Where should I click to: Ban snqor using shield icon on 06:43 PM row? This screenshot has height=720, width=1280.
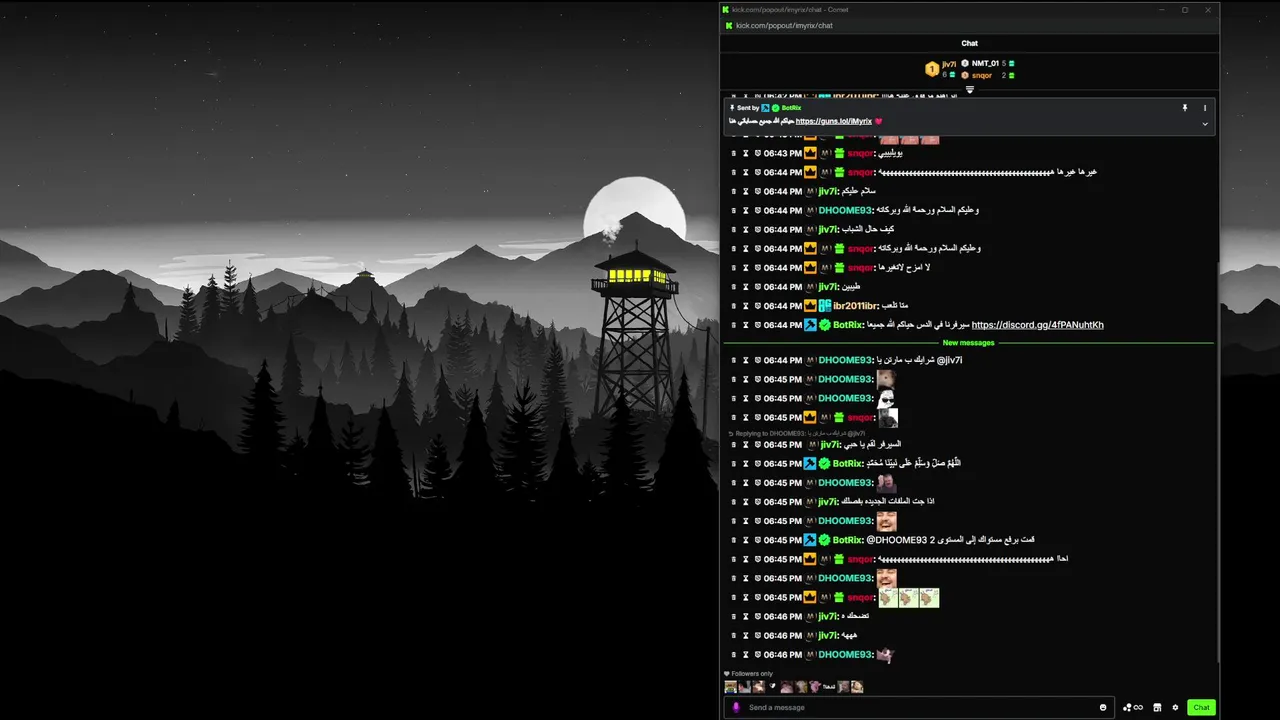757,153
